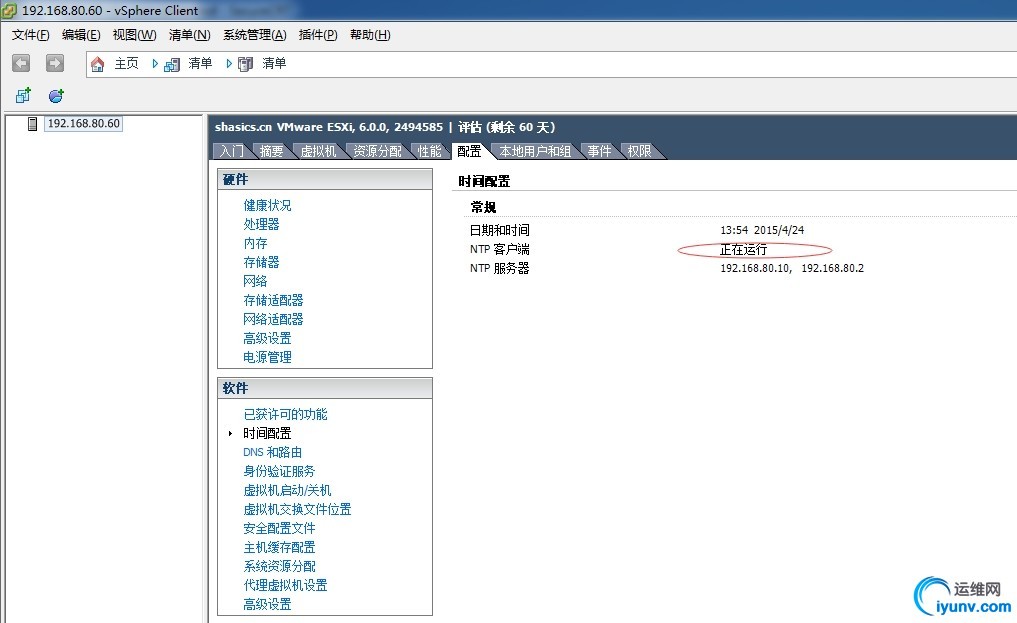This screenshot has height=623, width=1017.
Task: Open the 编辑(E) menu
Action: pos(81,35)
